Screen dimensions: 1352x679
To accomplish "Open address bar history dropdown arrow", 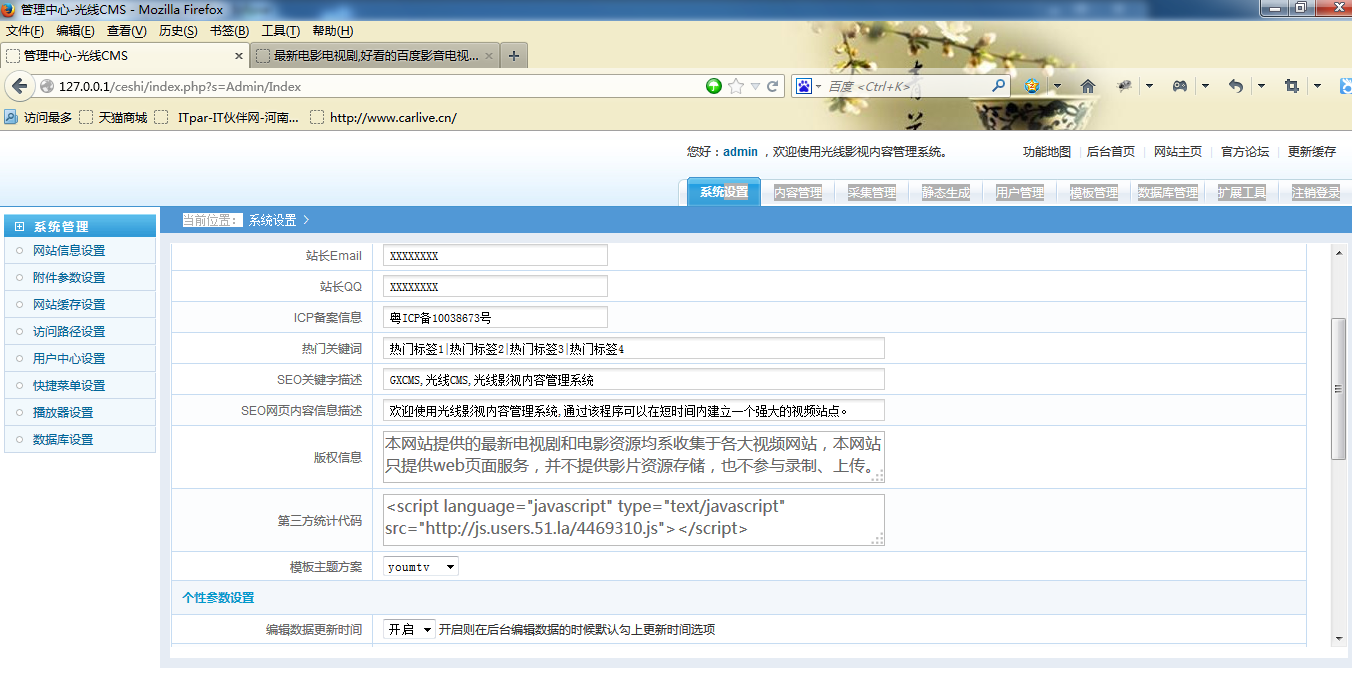I will point(755,86).
